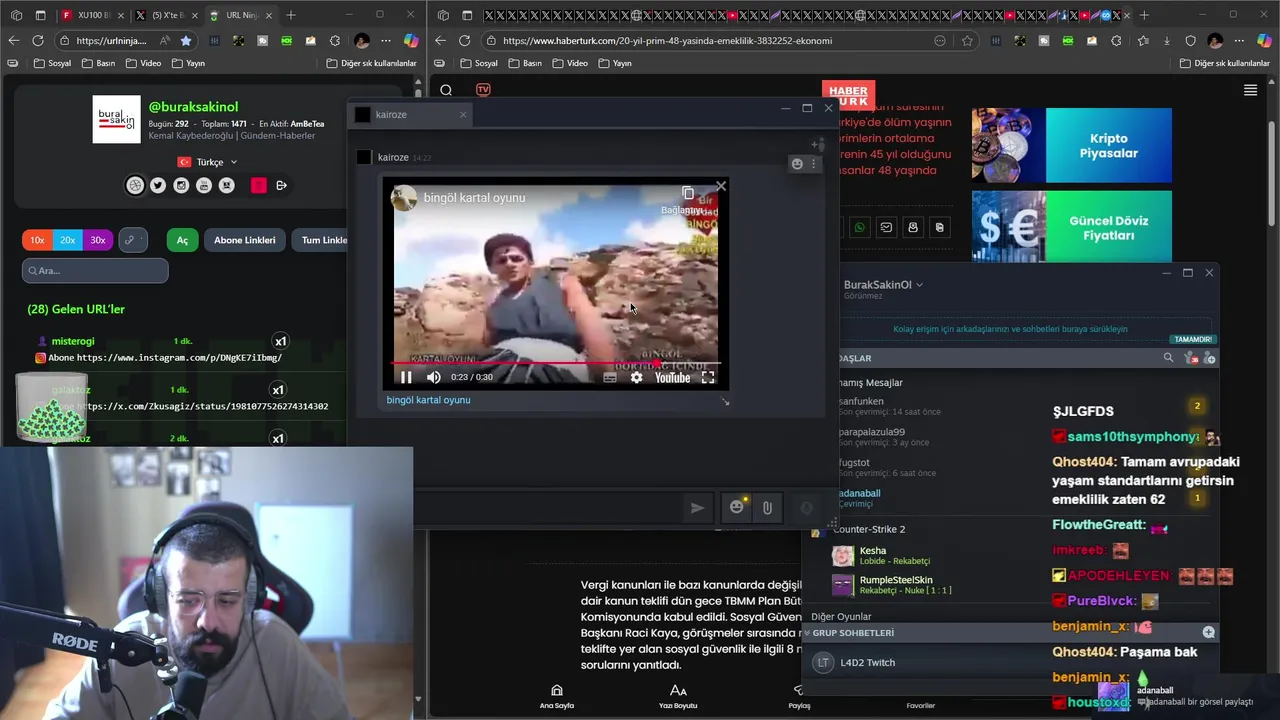The height and width of the screenshot is (720, 1280).
Task: Open Haberturk hamburger menu
Action: point(1250,90)
